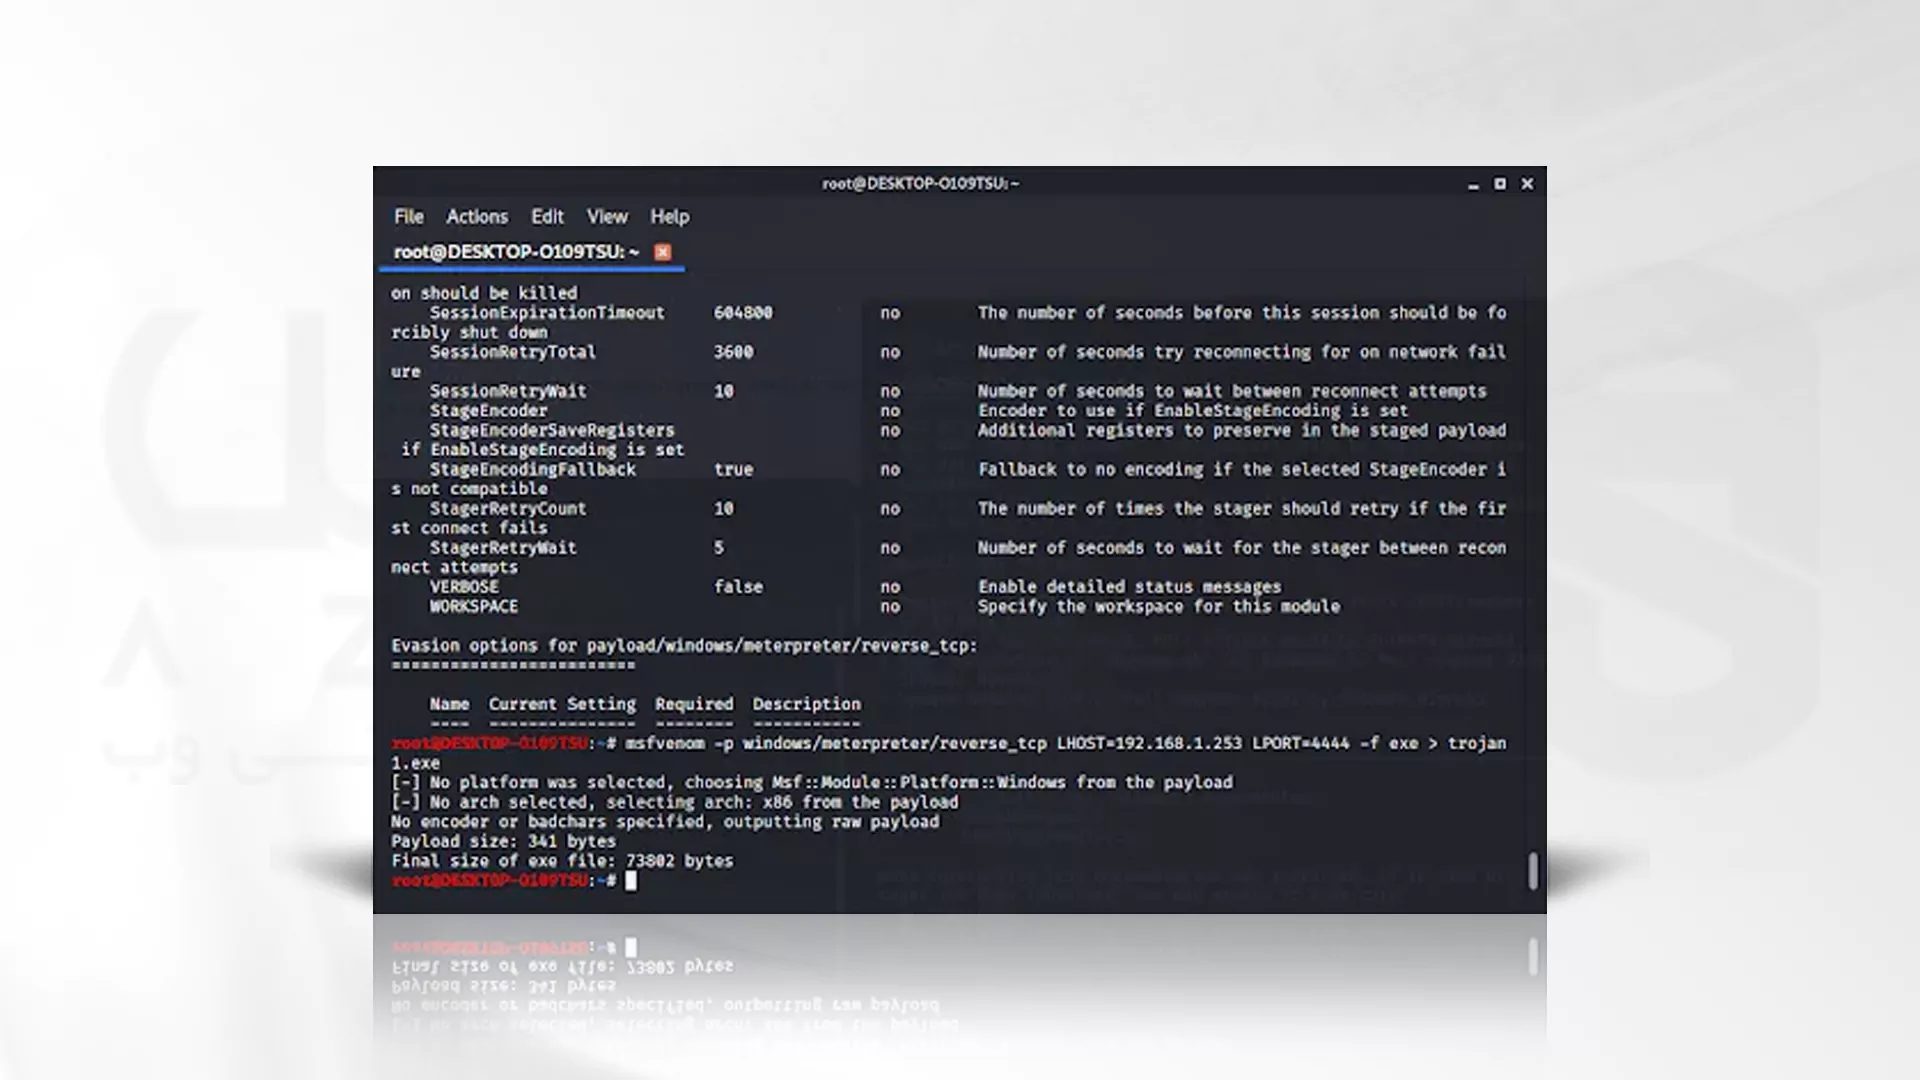Image resolution: width=1920 pixels, height=1080 pixels.
Task: Click the StagerRetryWait option name
Action: (503, 548)
